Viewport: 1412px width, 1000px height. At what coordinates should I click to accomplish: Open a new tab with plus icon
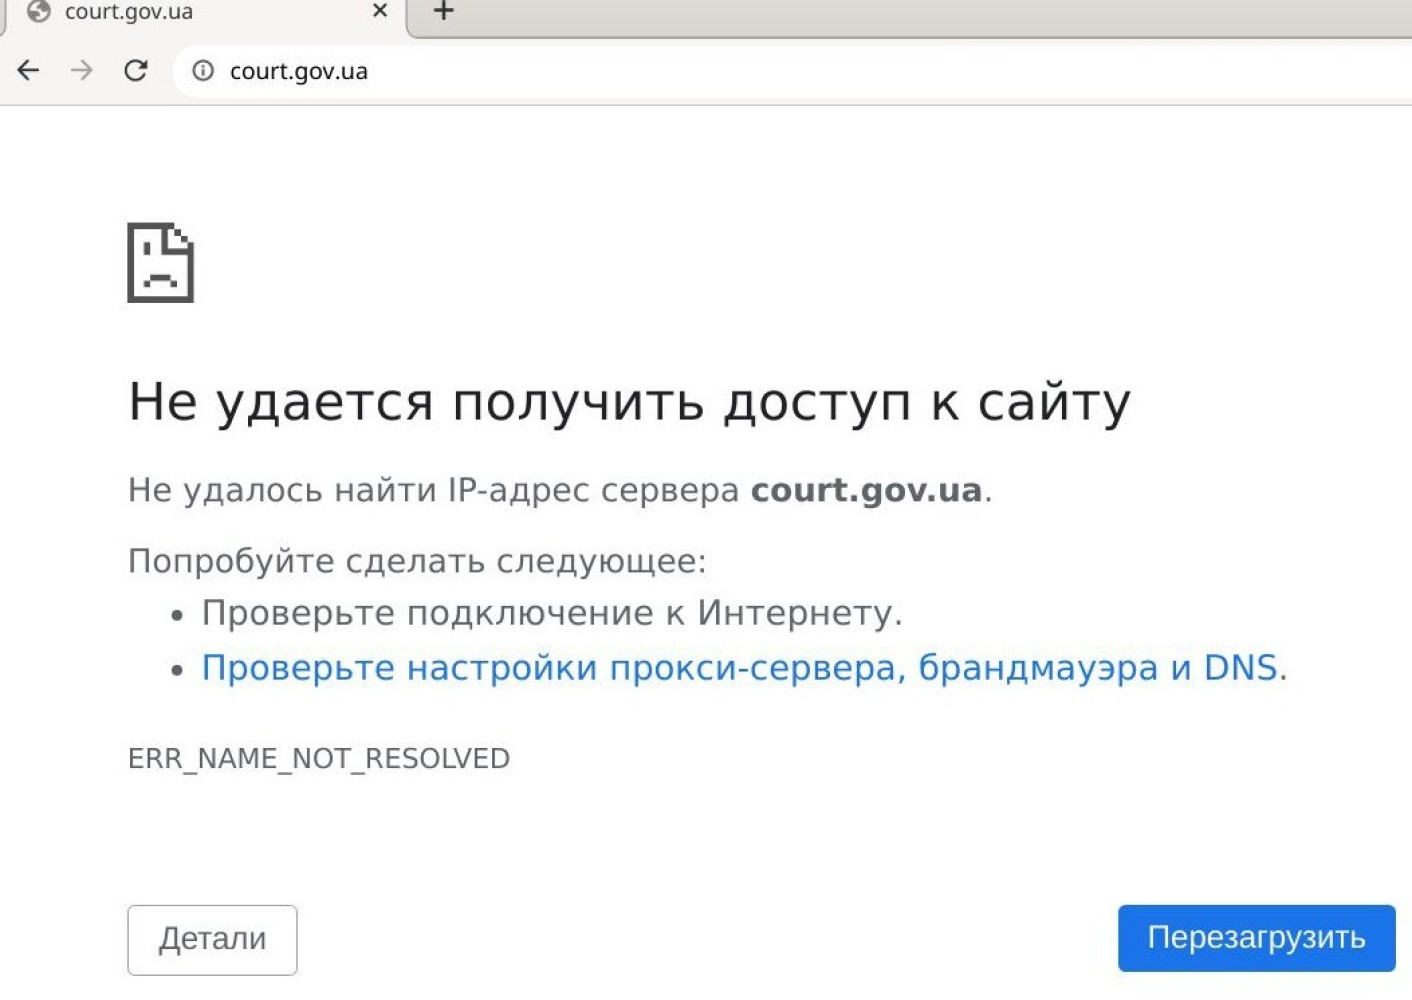[443, 12]
